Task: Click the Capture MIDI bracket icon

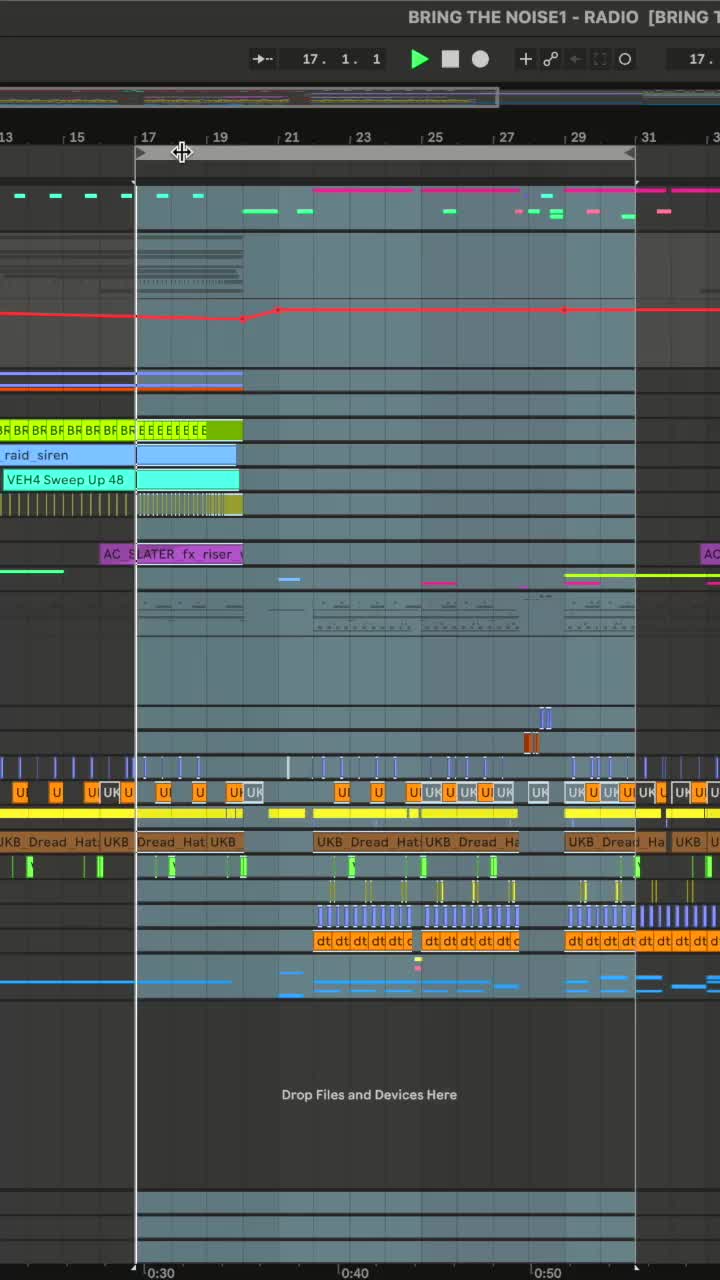Action: point(600,59)
